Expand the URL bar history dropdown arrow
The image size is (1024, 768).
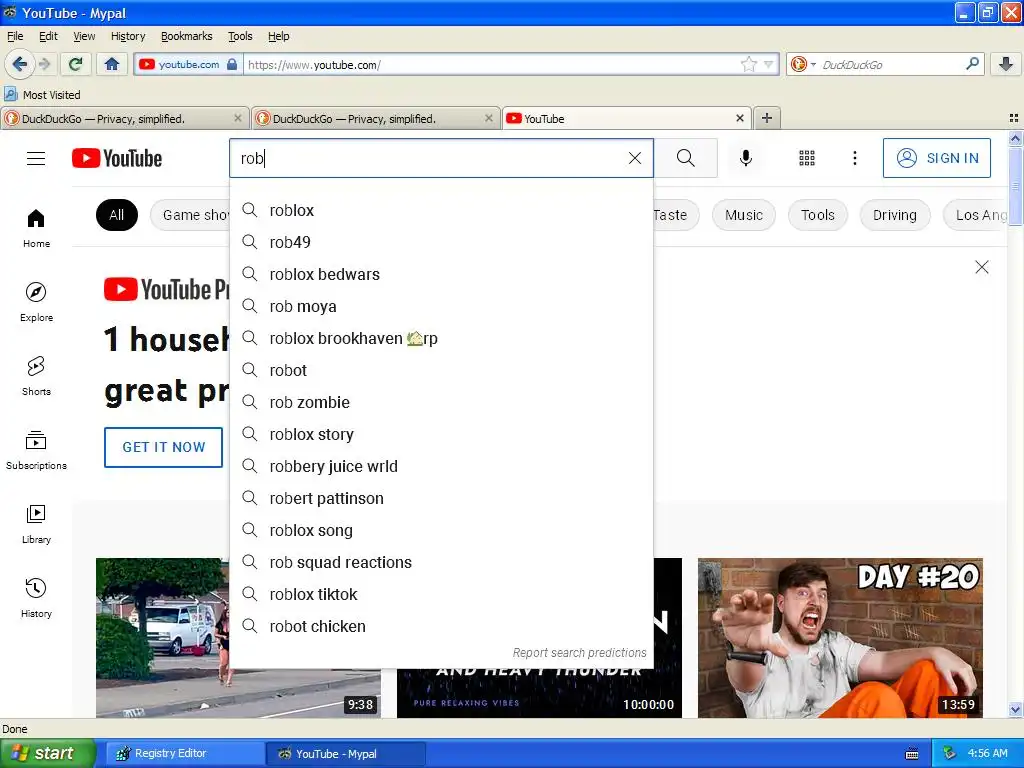(769, 64)
